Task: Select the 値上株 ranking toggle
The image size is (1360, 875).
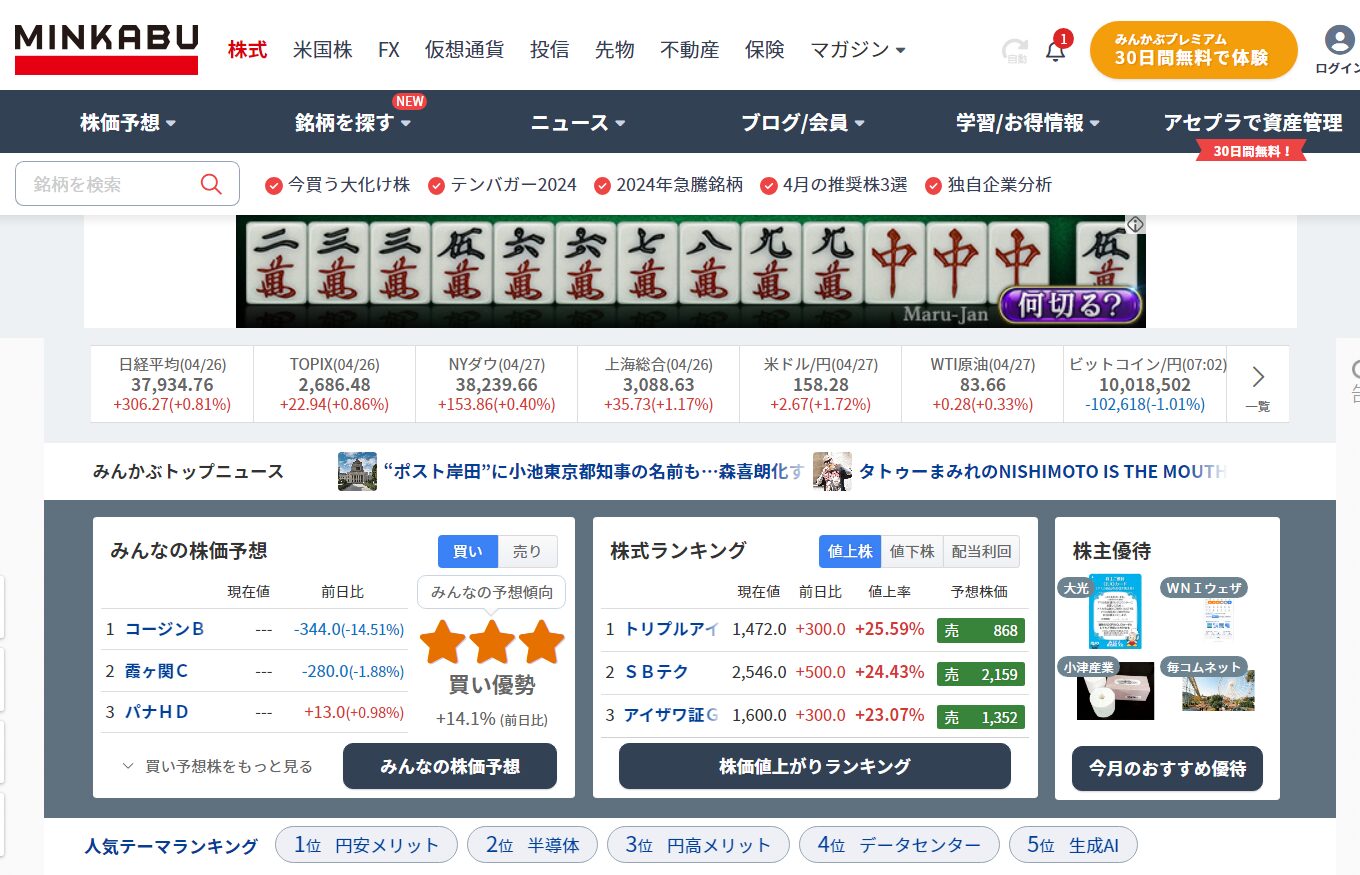Action: coord(850,551)
